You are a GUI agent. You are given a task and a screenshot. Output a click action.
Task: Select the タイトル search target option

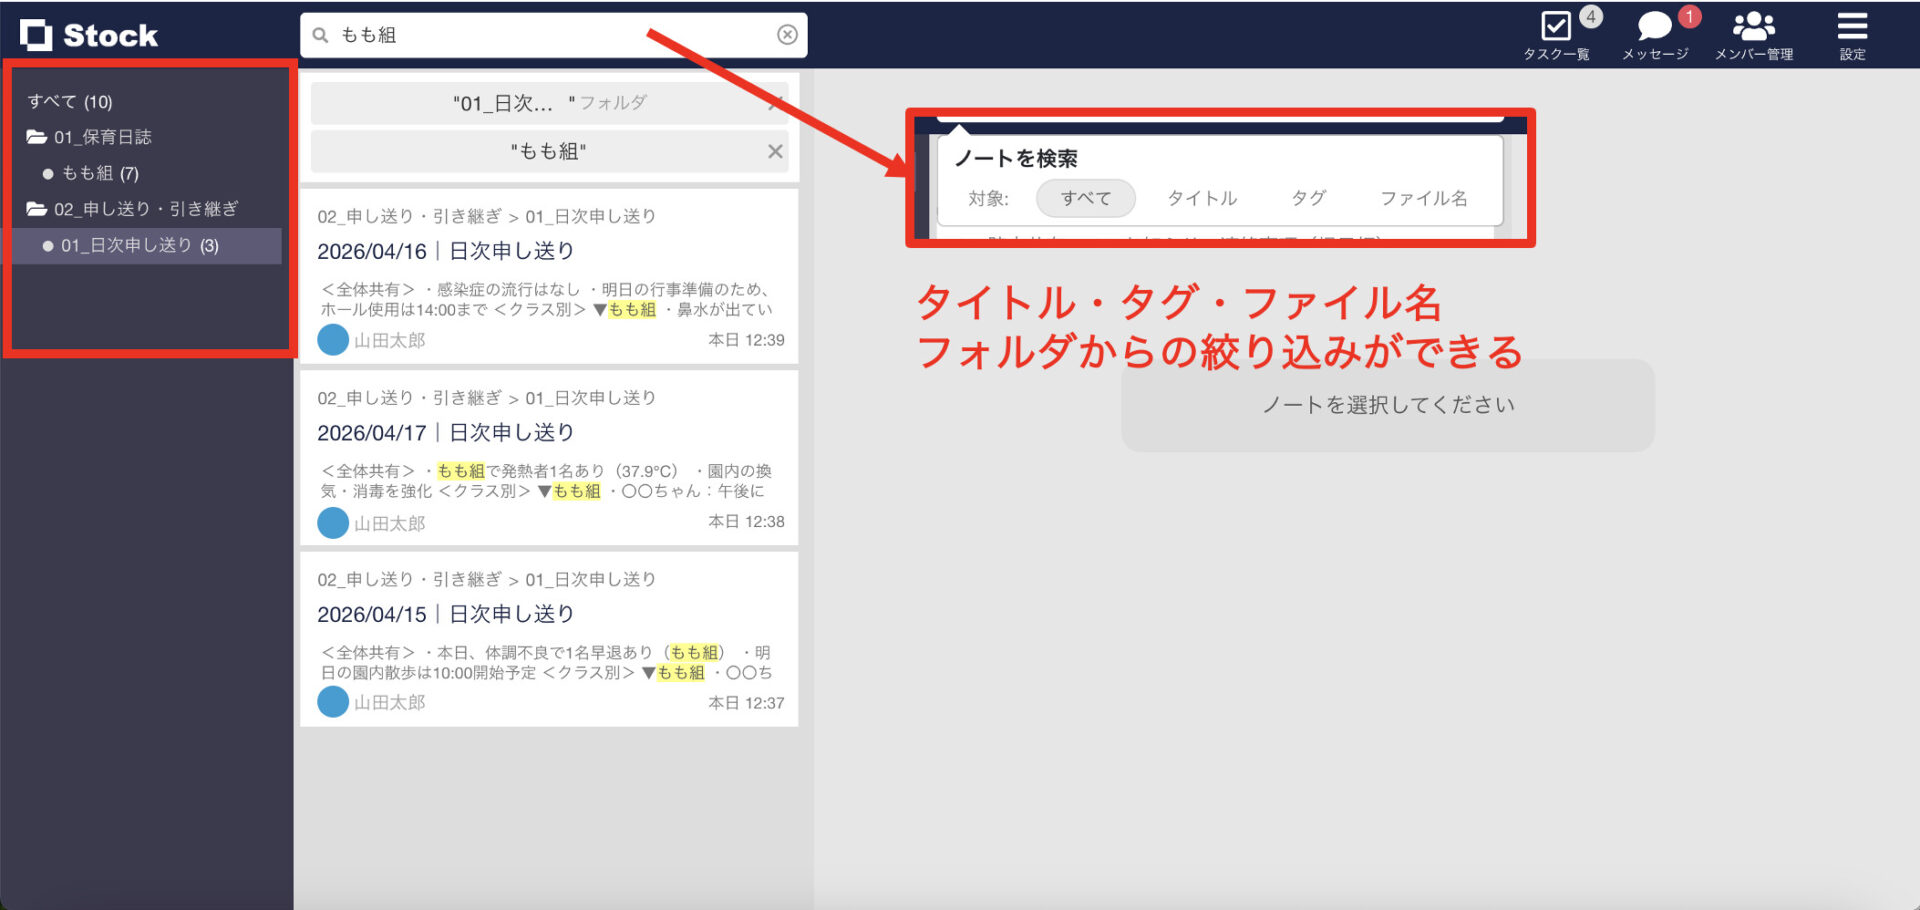1201,198
